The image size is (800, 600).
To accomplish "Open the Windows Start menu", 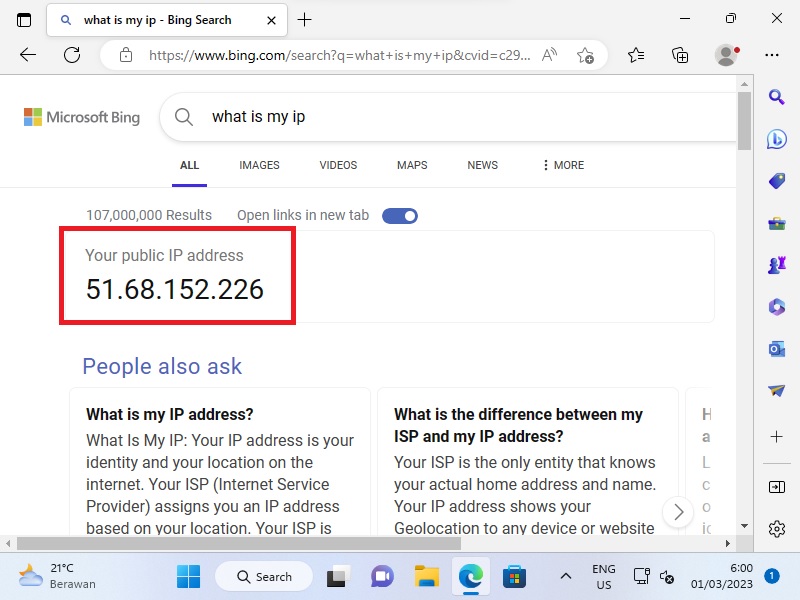I will 188,576.
